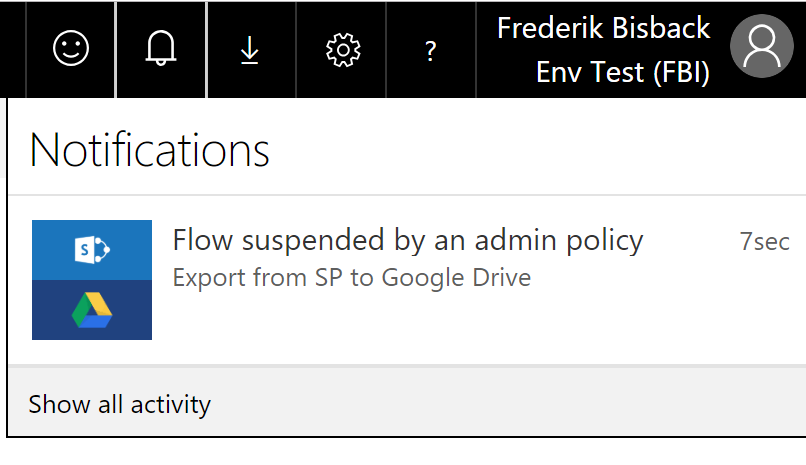Screen dimensions: 806x465
Task: Open the settings gear
Action: pyautogui.click(x=342, y=49)
